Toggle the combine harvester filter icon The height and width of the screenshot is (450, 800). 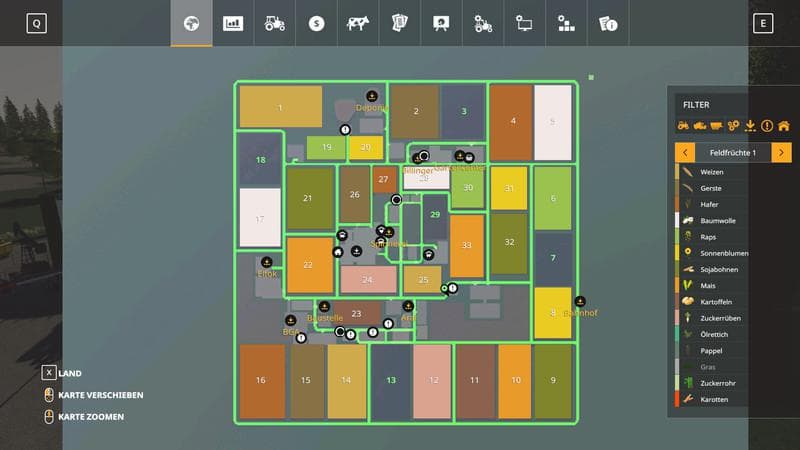pos(699,126)
